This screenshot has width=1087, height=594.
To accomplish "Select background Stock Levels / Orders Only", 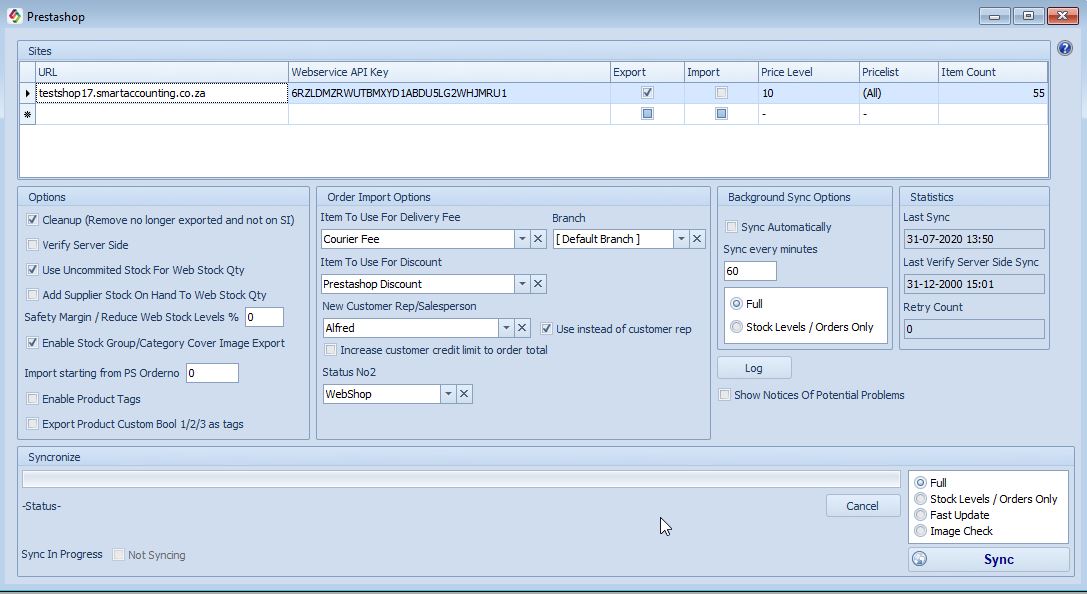I will point(736,326).
